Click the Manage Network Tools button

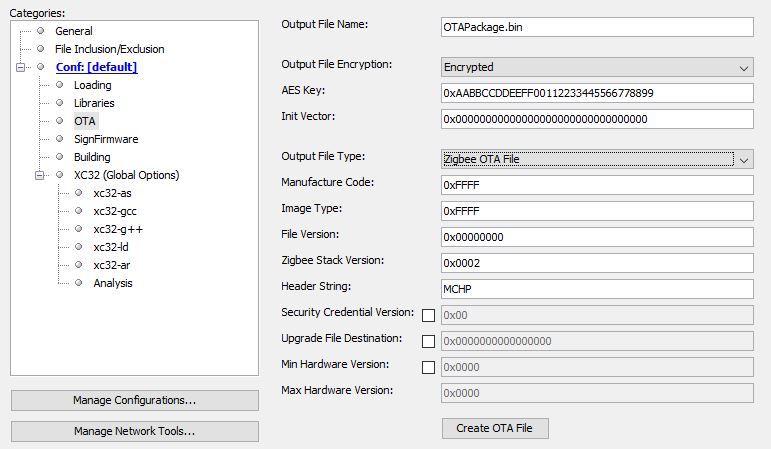(x=135, y=431)
